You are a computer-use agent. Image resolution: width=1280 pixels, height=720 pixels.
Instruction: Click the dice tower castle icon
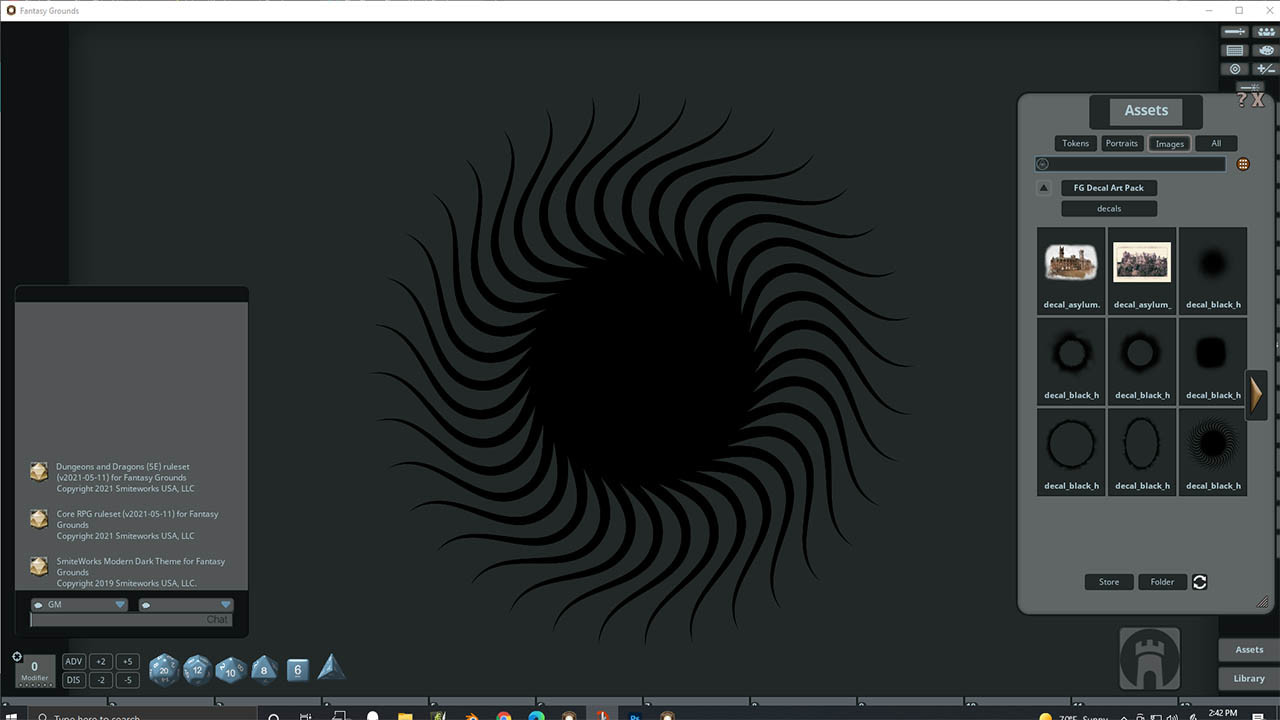(x=1148, y=658)
